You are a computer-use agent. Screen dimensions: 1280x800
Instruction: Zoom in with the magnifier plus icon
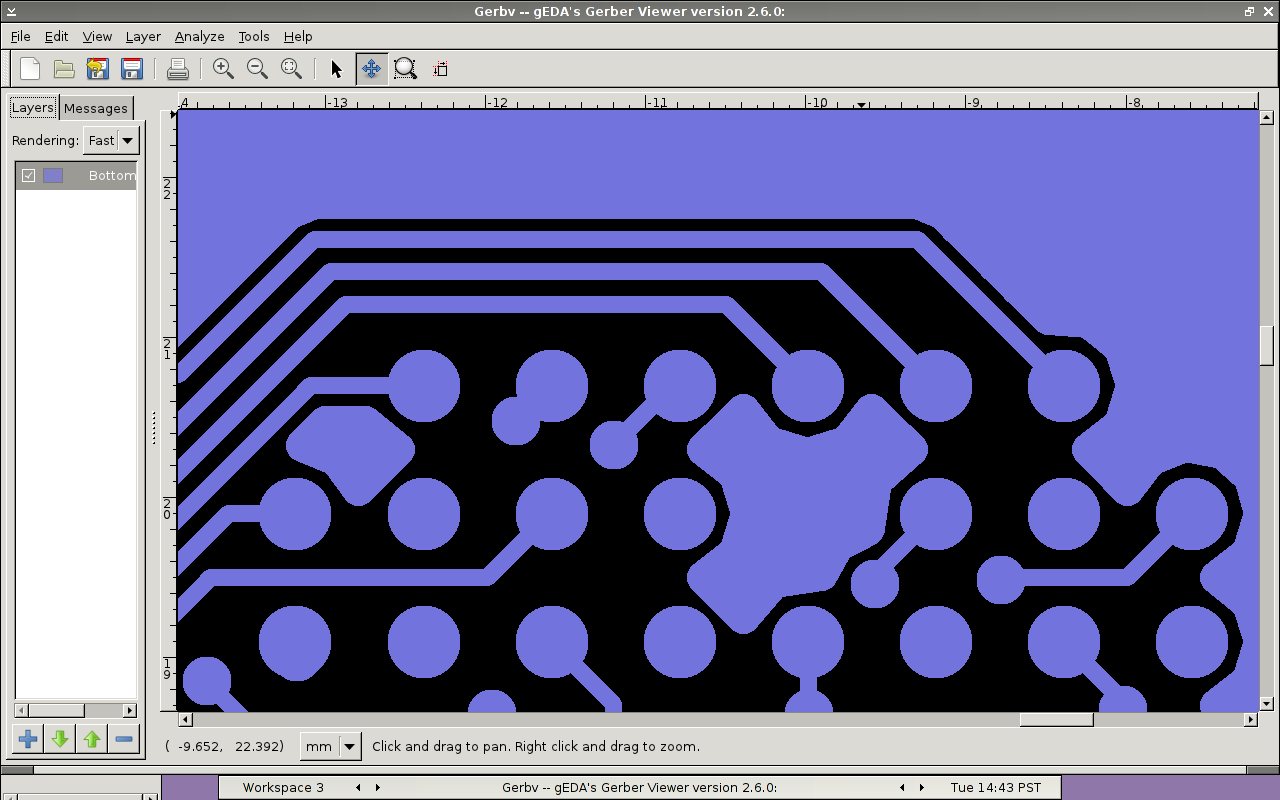point(223,69)
